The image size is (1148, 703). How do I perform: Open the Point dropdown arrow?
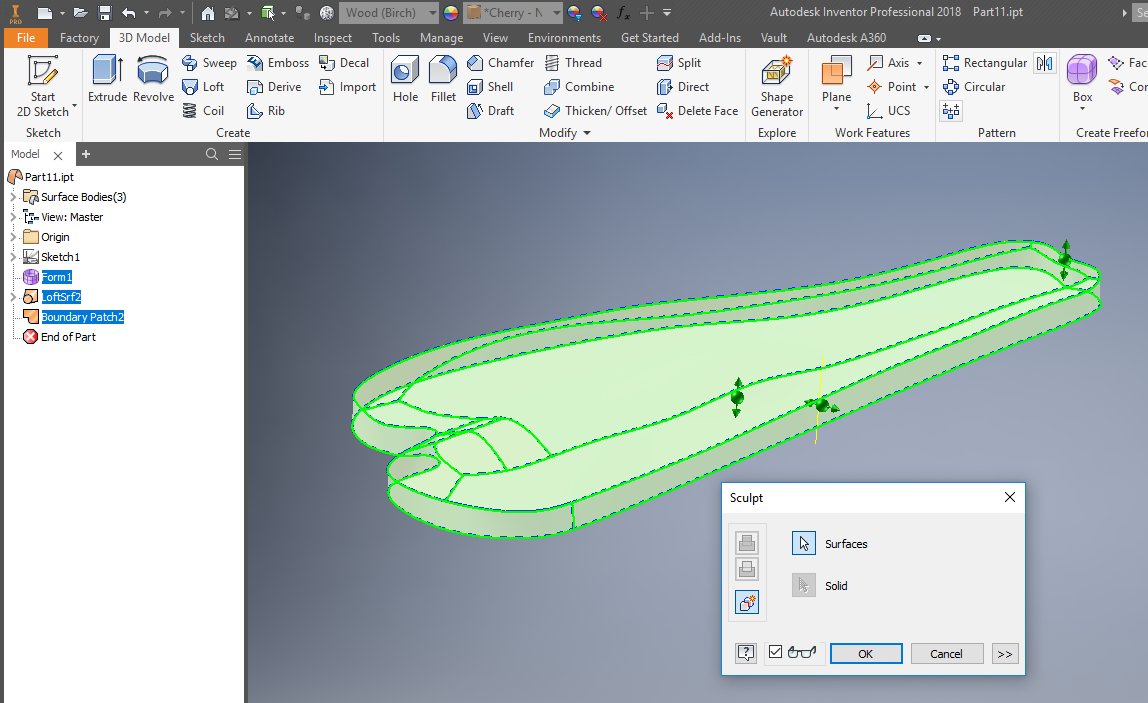click(x=926, y=87)
